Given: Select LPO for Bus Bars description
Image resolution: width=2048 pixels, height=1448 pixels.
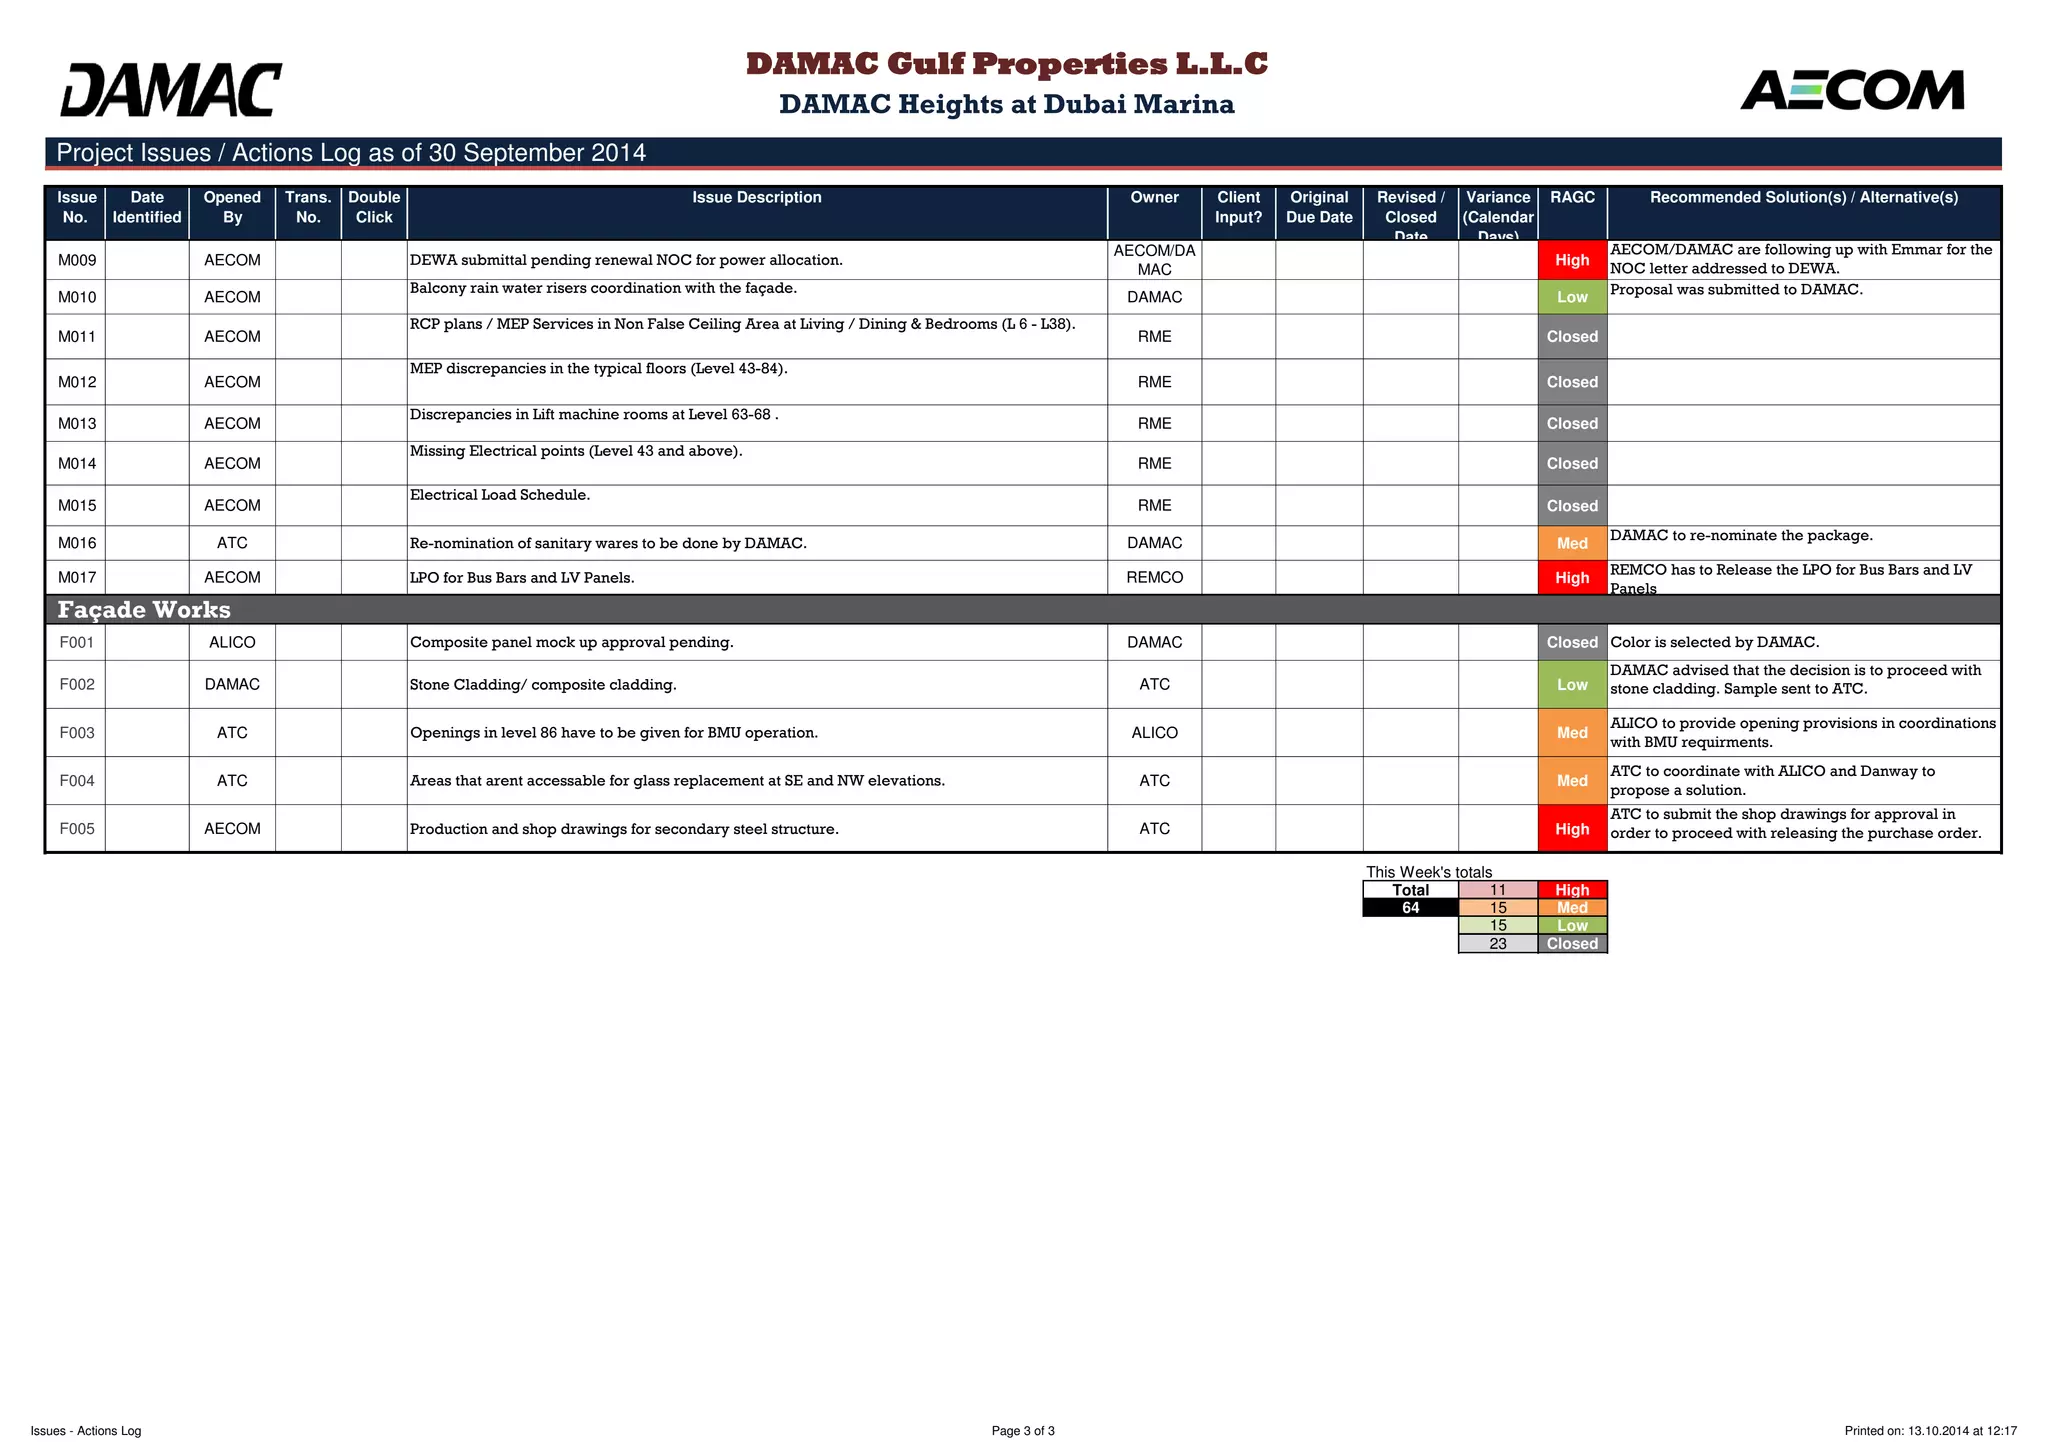Looking at the screenshot, I should 522,577.
